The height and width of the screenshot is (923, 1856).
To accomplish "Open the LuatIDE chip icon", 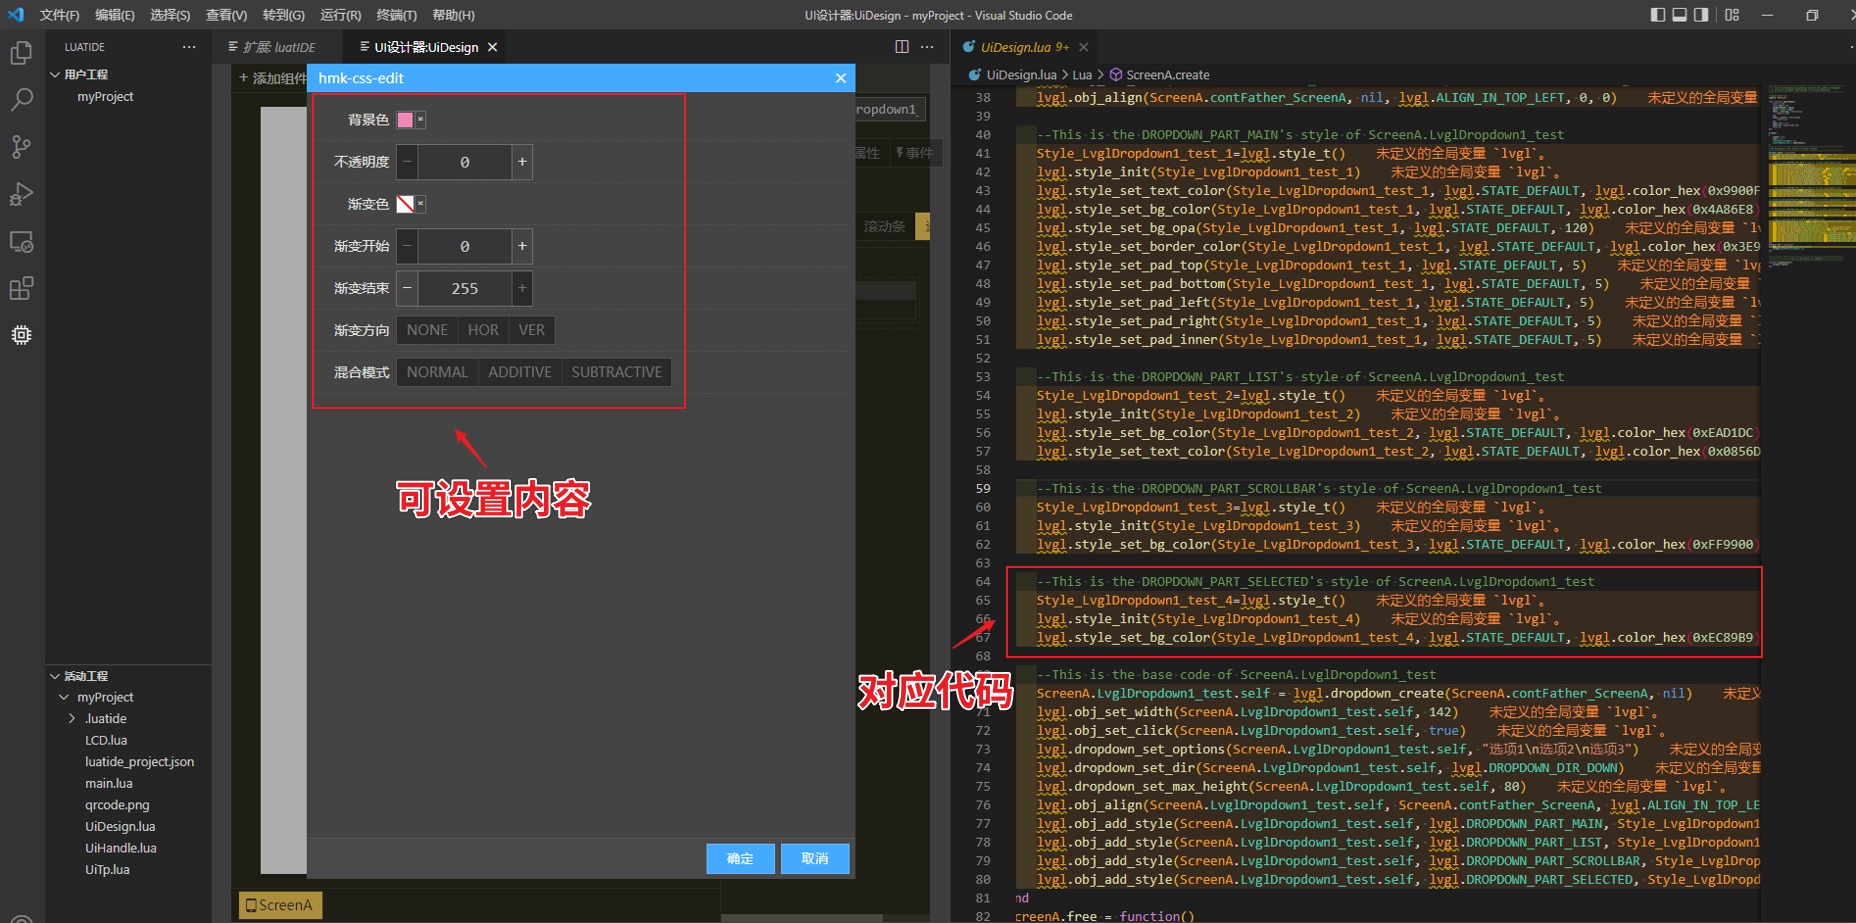I will [21, 335].
